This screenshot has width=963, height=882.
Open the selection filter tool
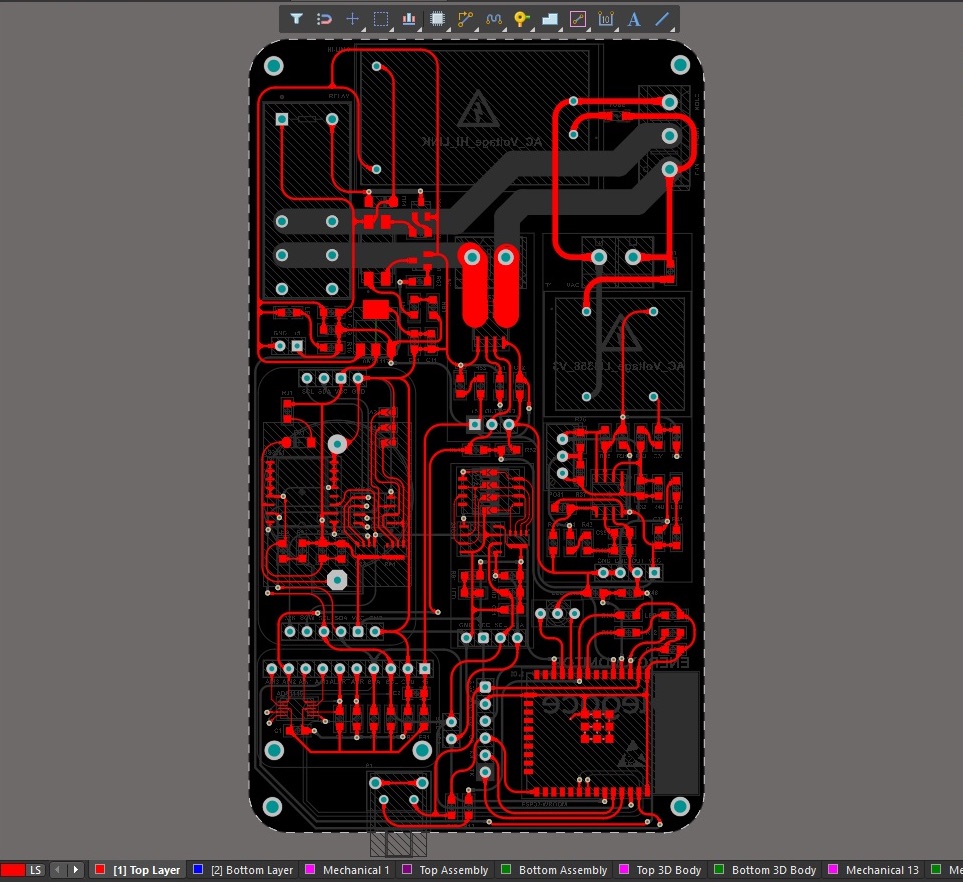[297, 19]
